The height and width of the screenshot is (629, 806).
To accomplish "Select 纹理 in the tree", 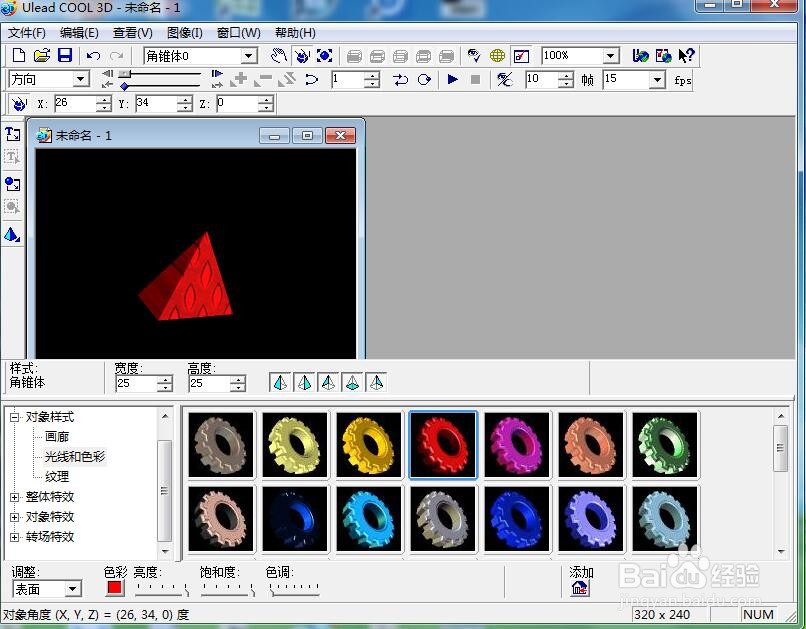I will pos(57,476).
